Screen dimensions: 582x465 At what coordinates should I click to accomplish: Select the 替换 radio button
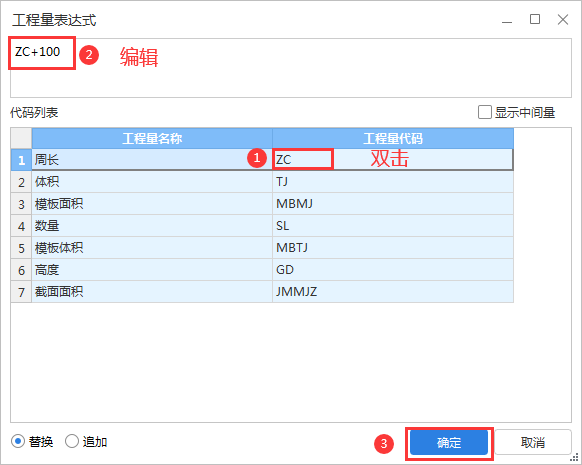[x=17, y=442]
